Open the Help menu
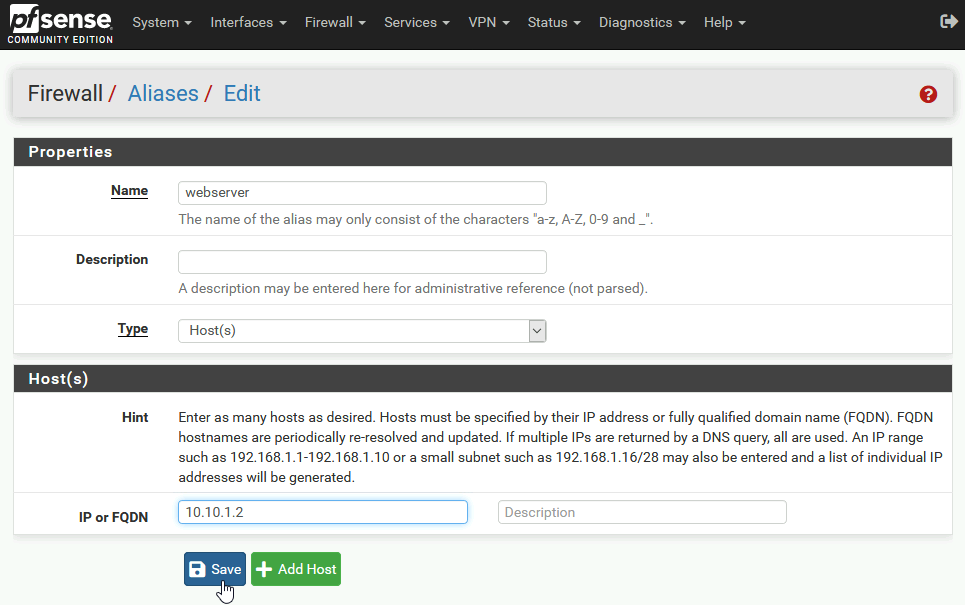 tap(724, 23)
